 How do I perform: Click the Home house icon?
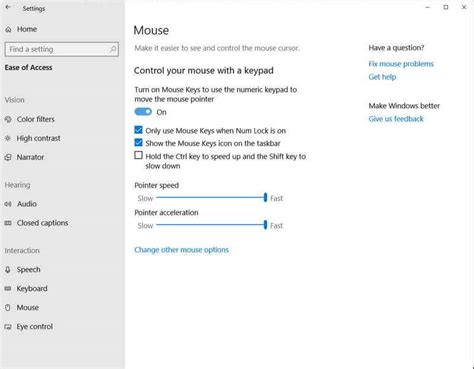click(x=8, y=30)
